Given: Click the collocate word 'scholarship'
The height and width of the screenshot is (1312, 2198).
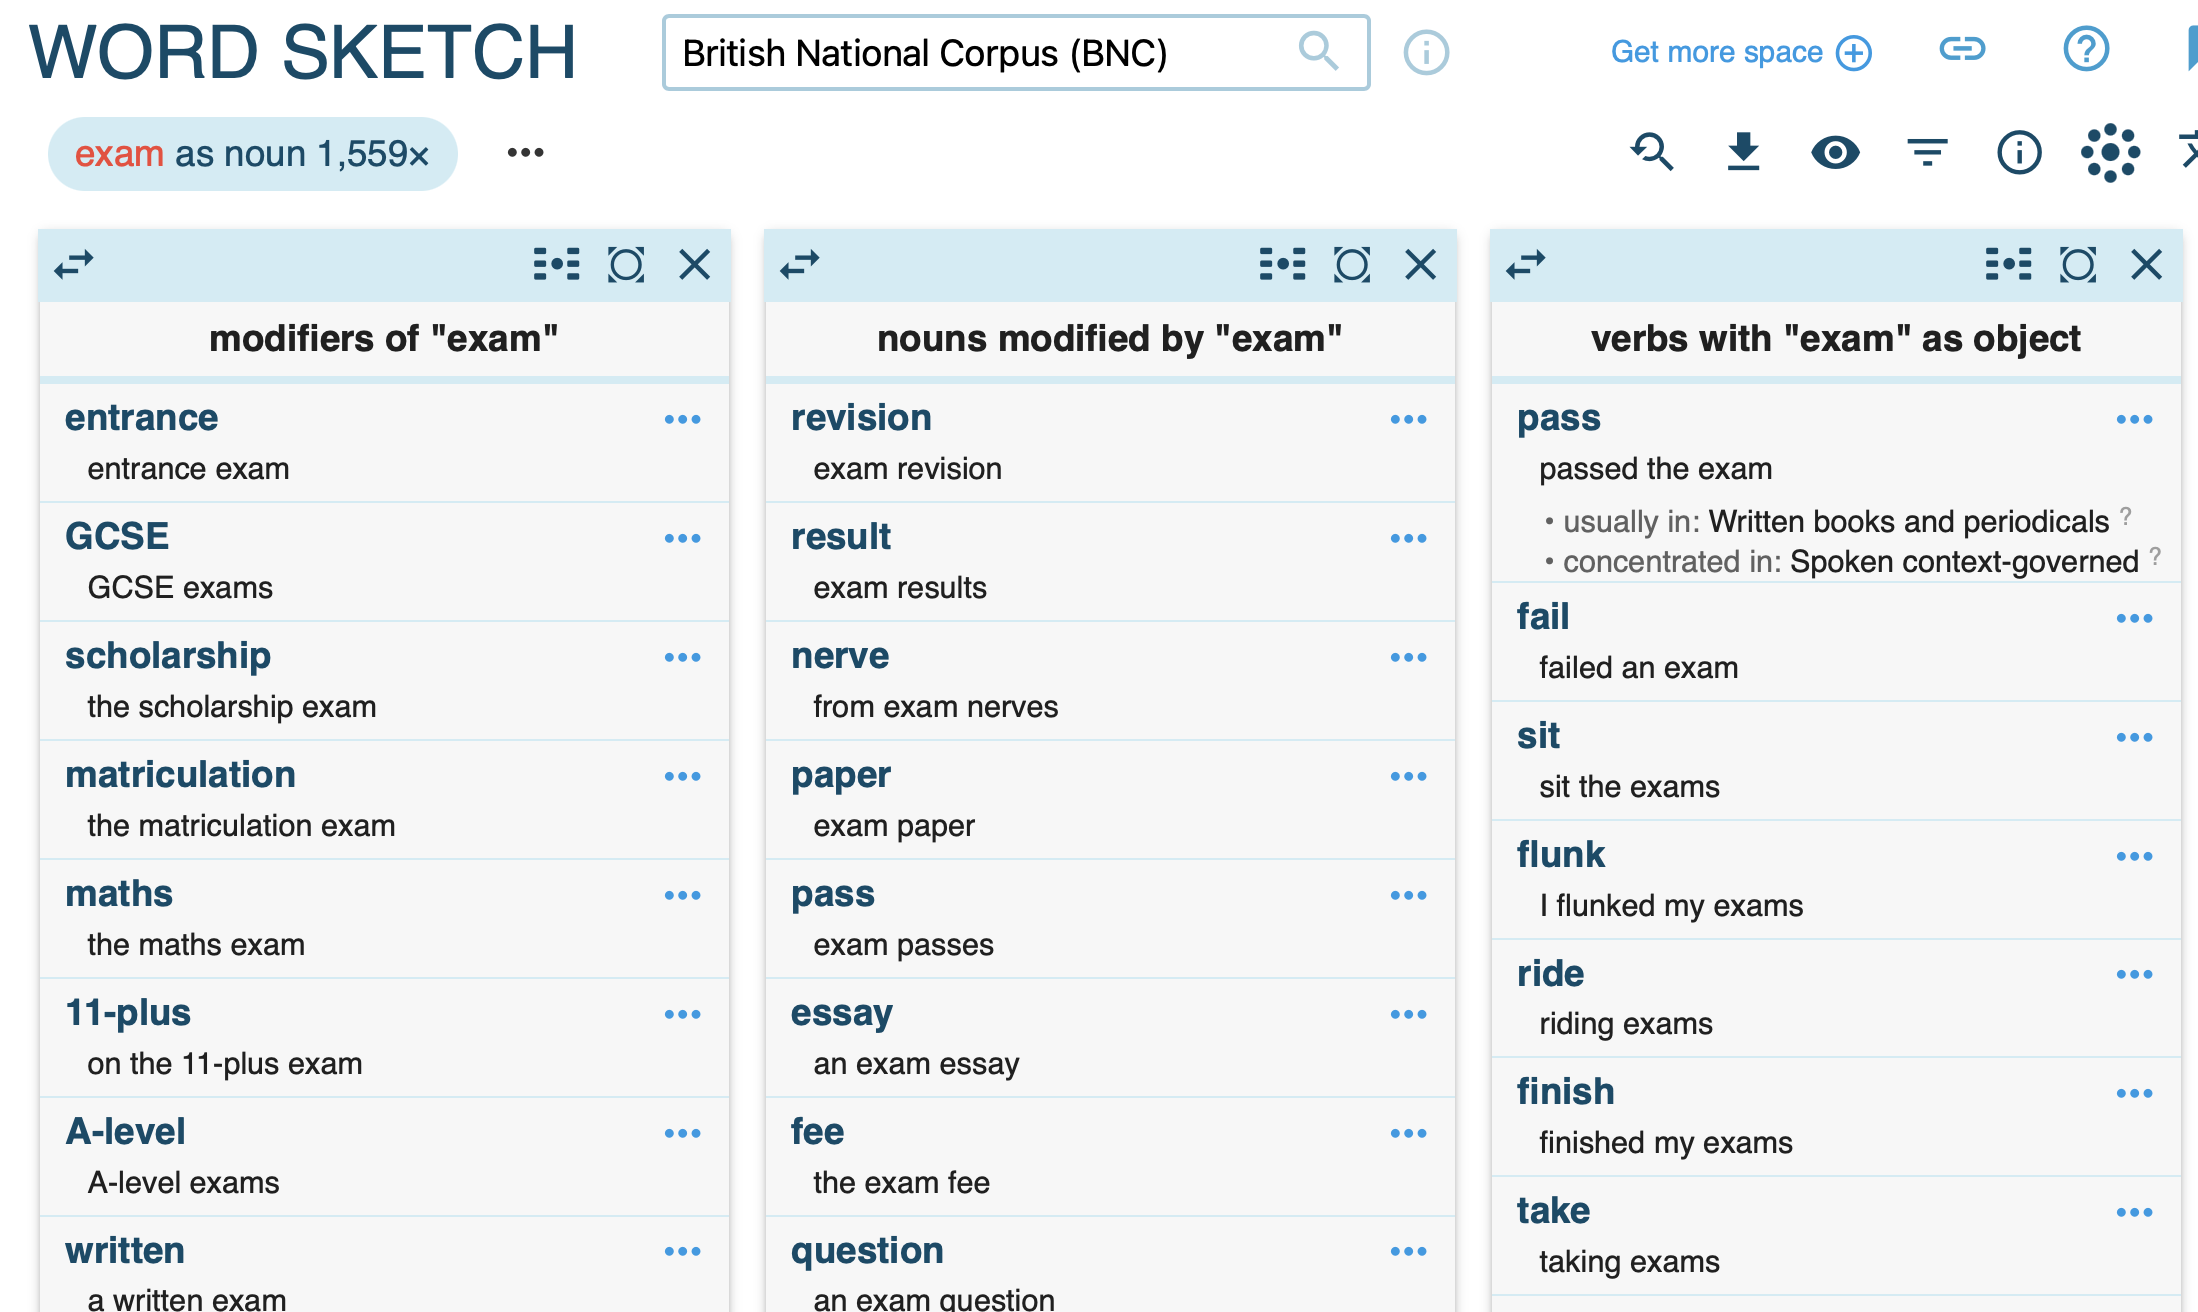Looking at the screenshot, I should tap(168, 656).
